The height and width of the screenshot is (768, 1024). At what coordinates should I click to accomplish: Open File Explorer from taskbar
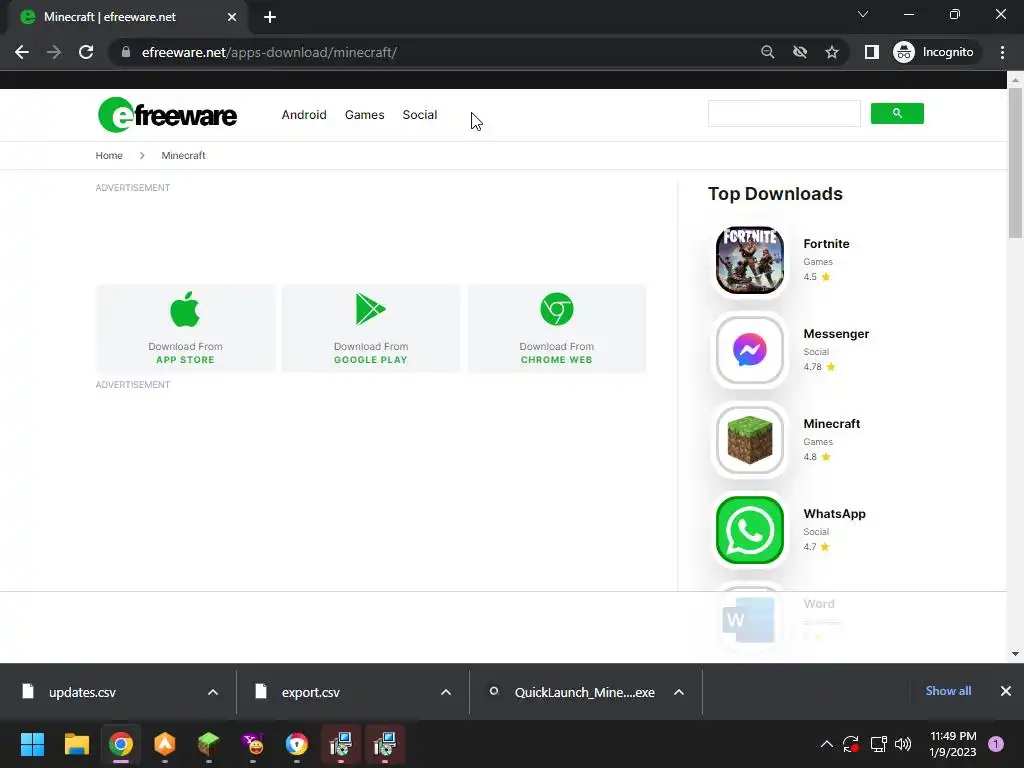(76, 744)
